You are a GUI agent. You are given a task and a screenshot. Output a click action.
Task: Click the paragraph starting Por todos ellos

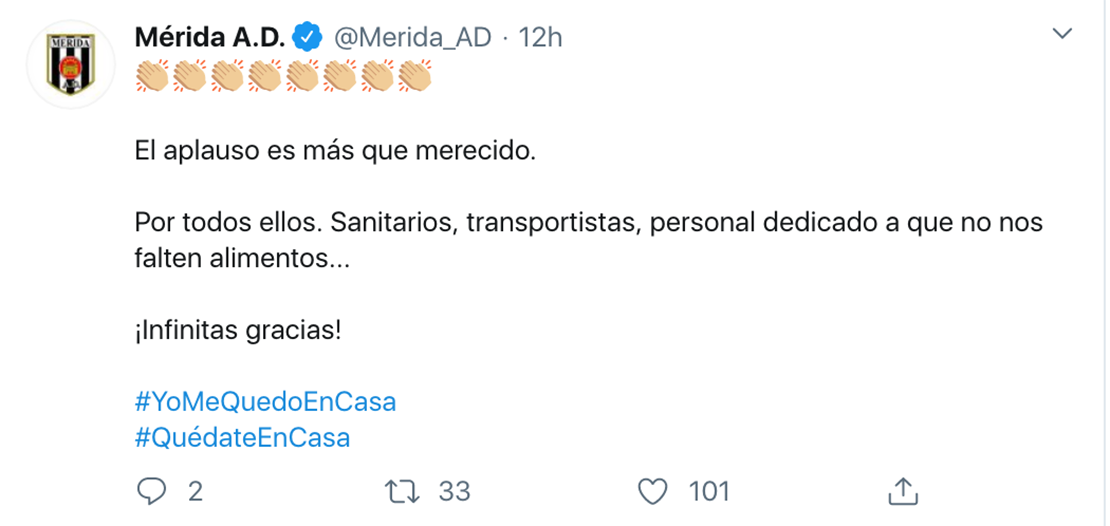click(x=589, y=241)
